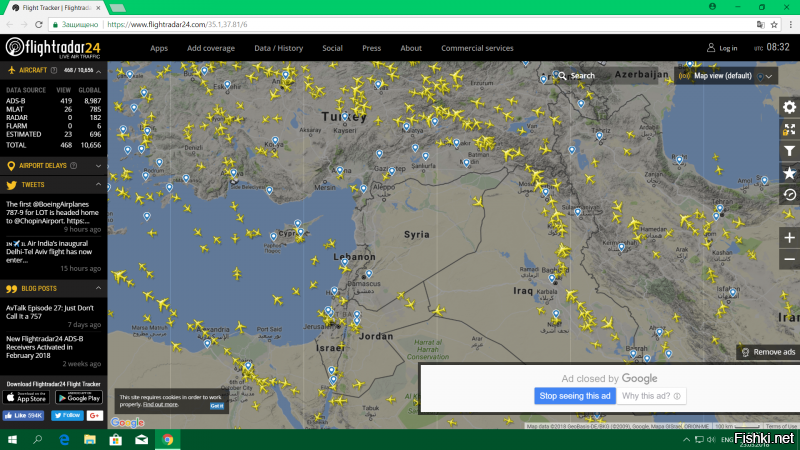
Task: Open the Apps menu
Action: coord(159,48)
